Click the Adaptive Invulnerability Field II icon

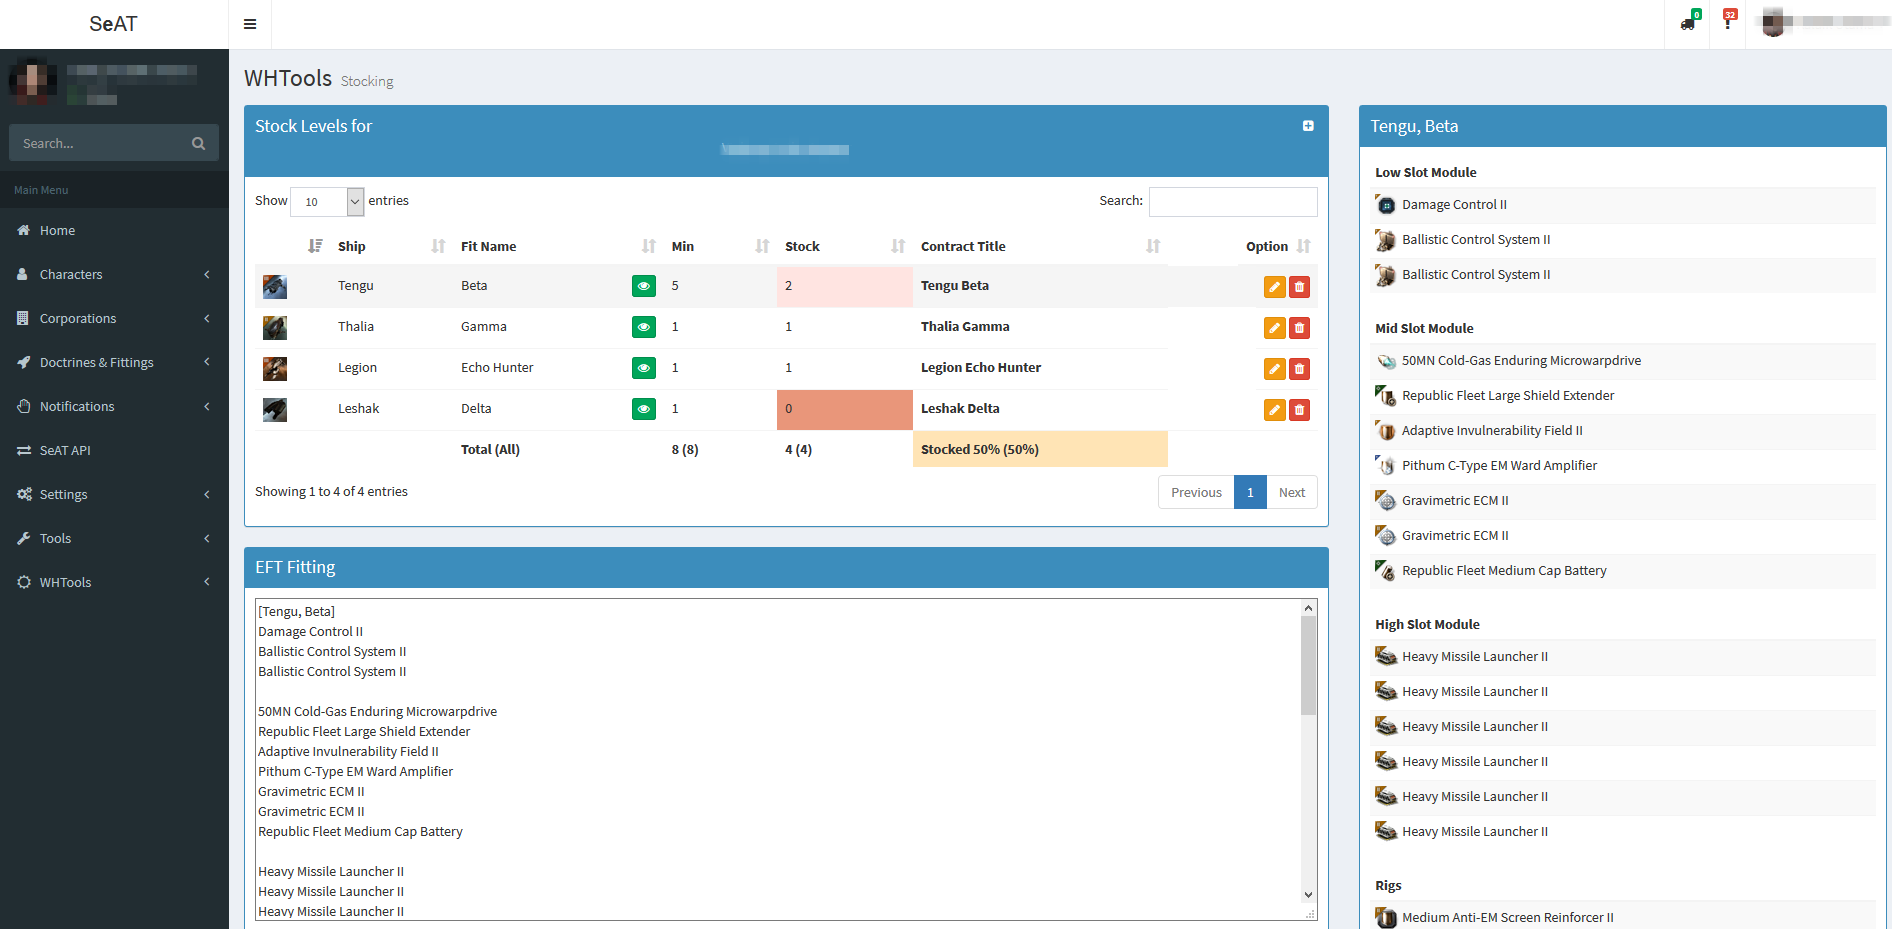coord(1386,431)
